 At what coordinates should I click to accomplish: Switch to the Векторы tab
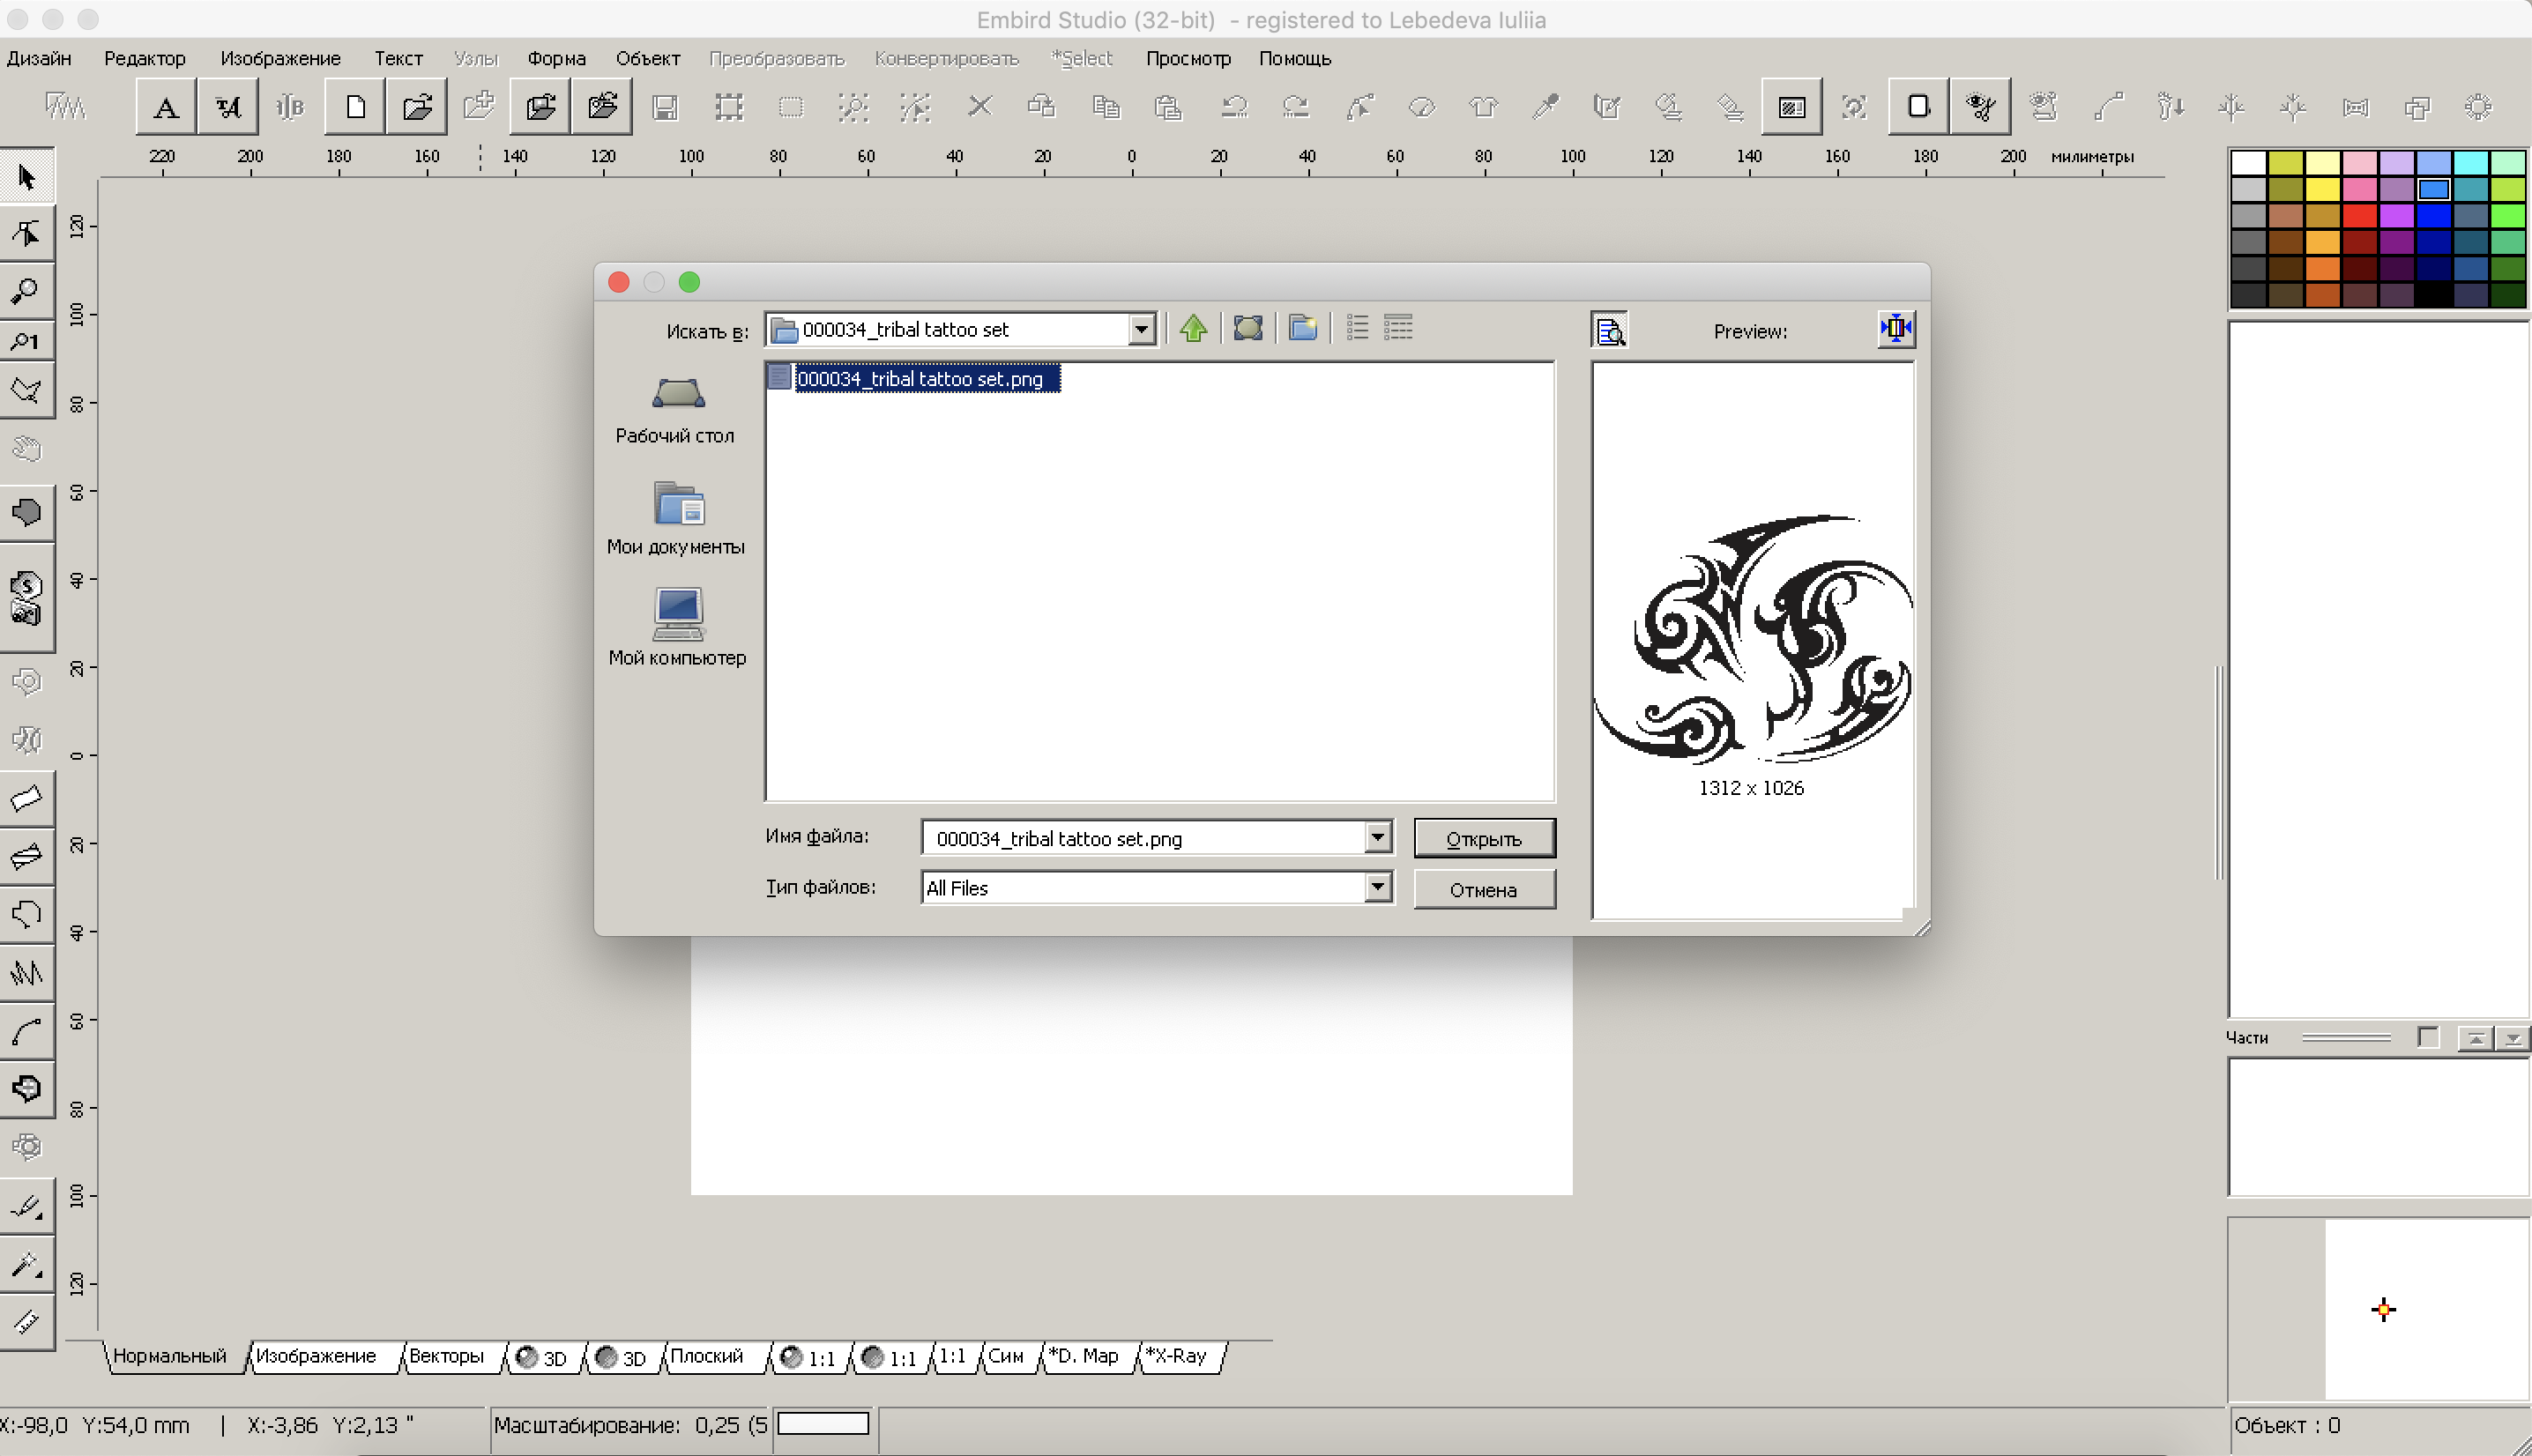pyautogui.click(x=446, y=1356)
